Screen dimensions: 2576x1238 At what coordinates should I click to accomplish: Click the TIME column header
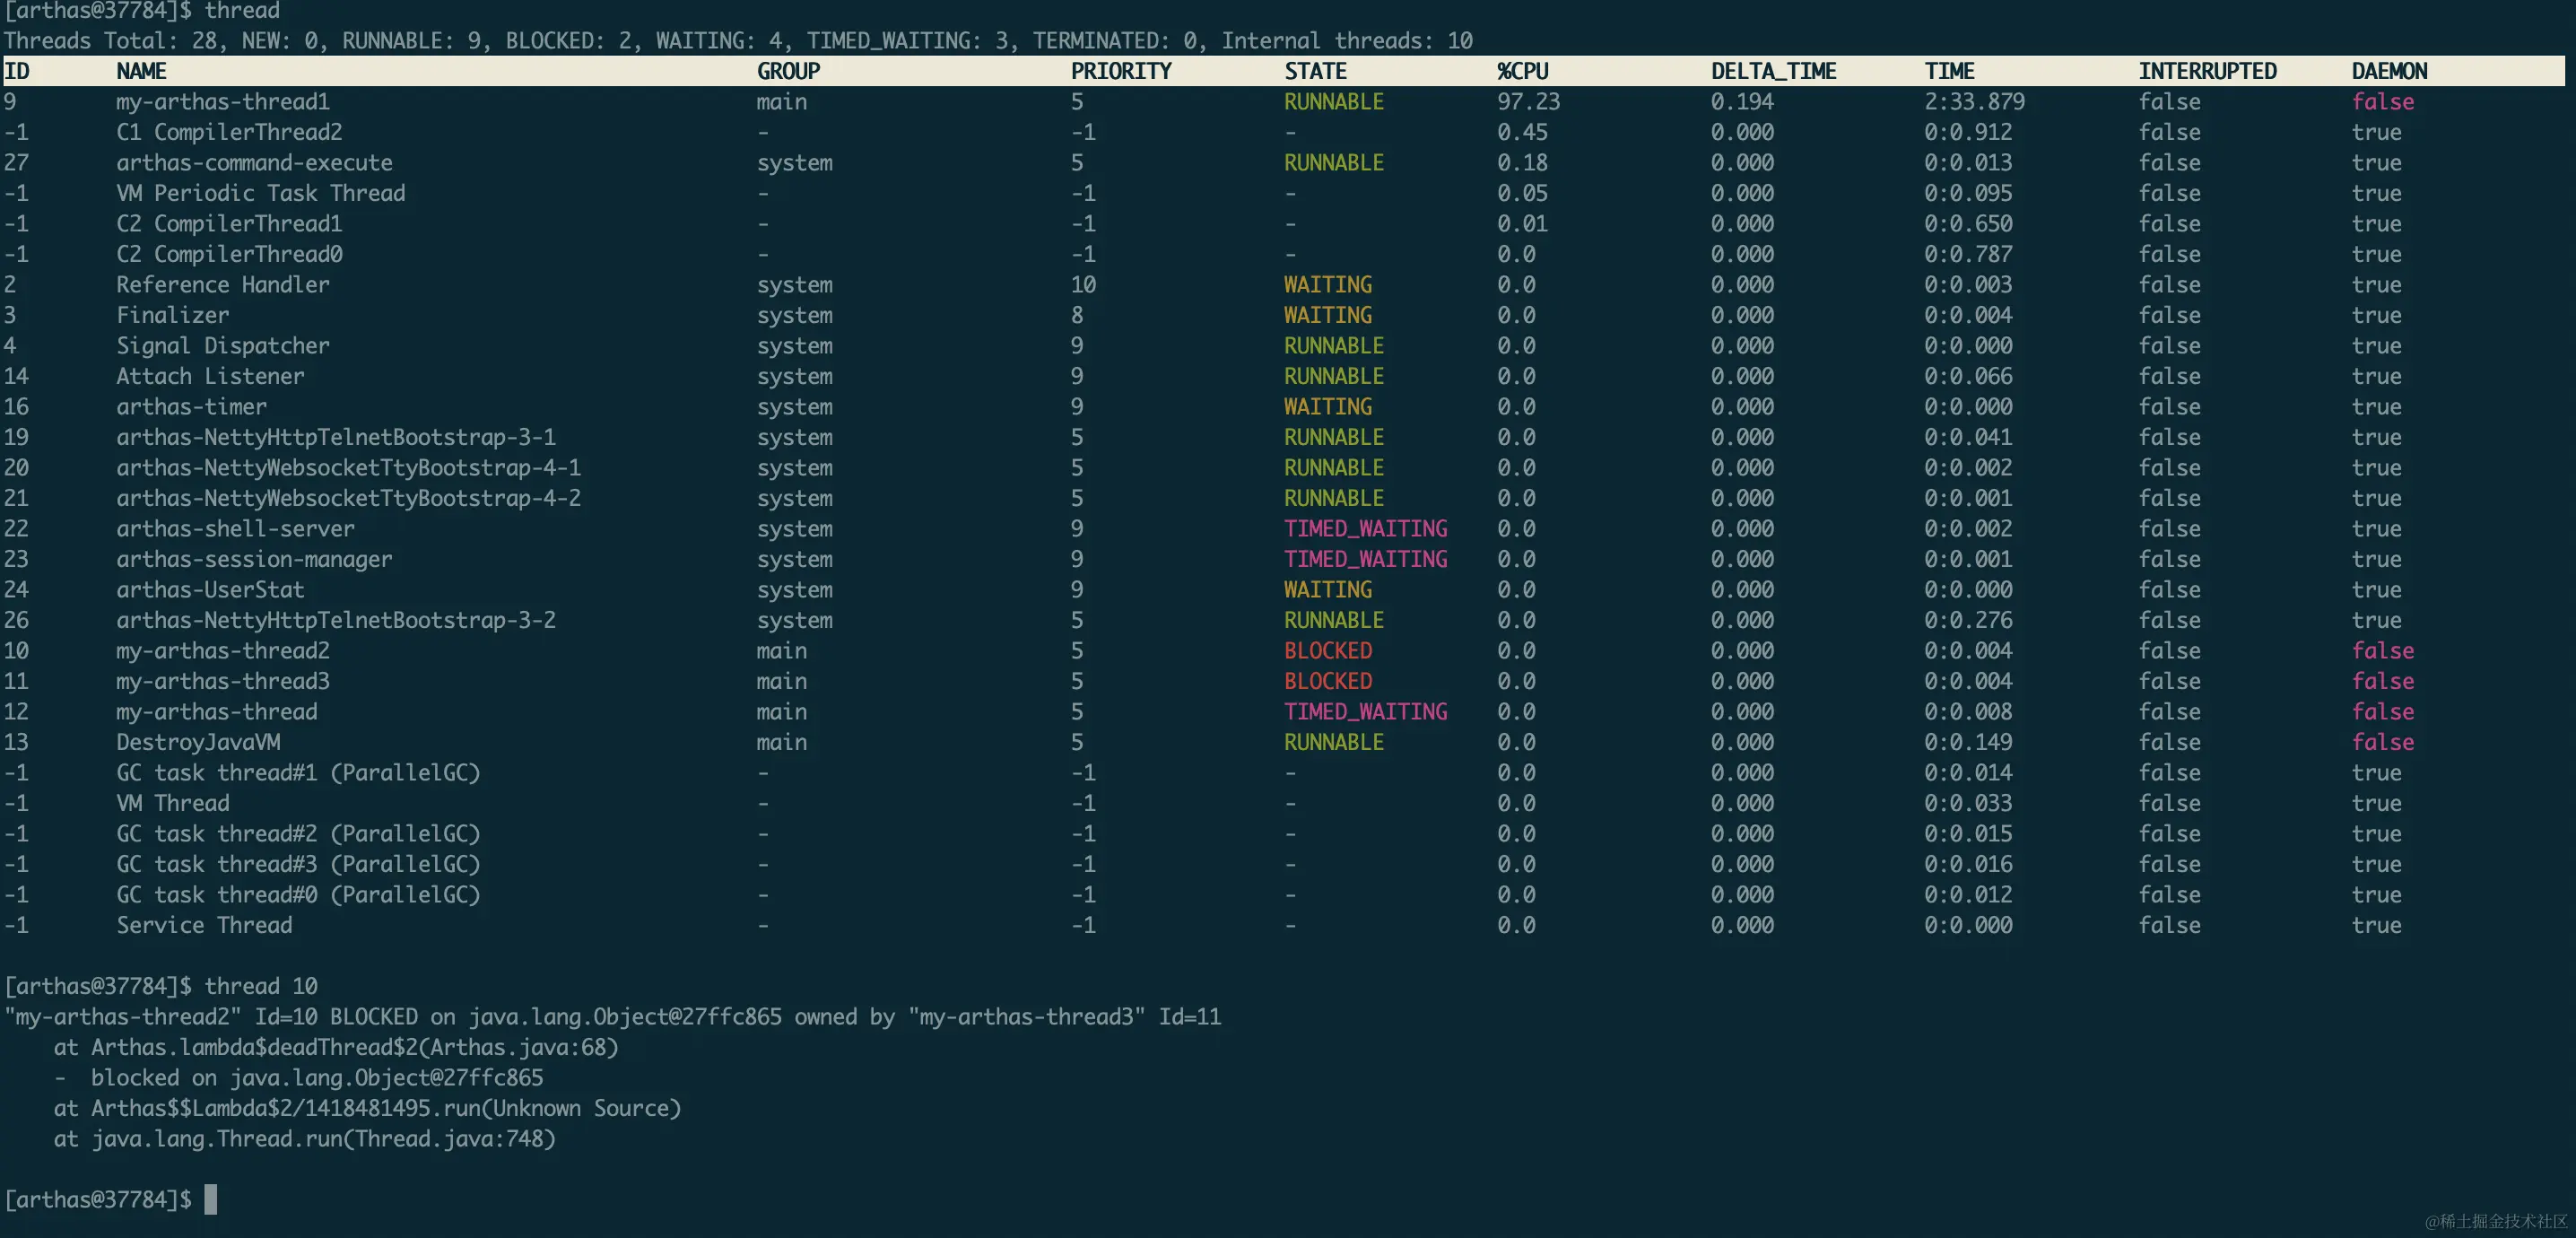click(x=1949, y=71)
